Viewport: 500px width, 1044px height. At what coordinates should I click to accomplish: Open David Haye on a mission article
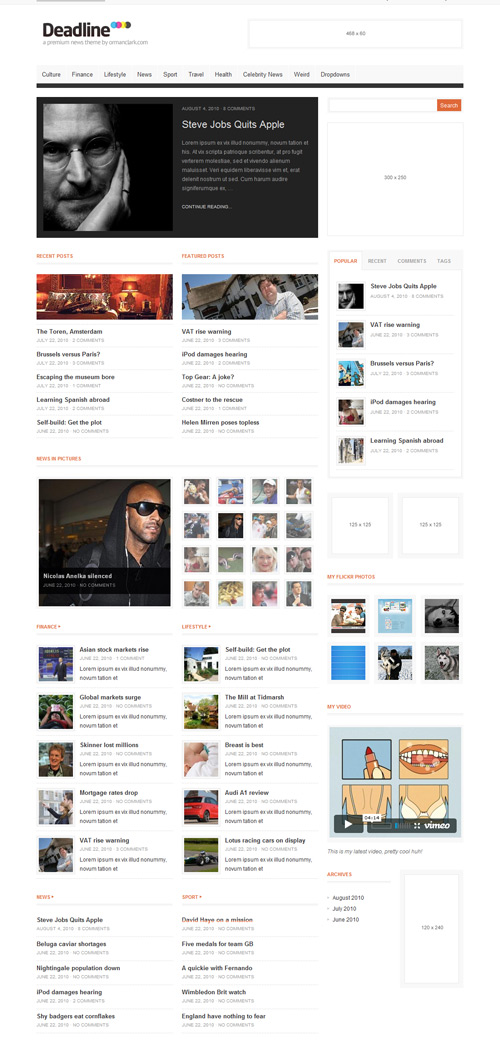[217, 920]
